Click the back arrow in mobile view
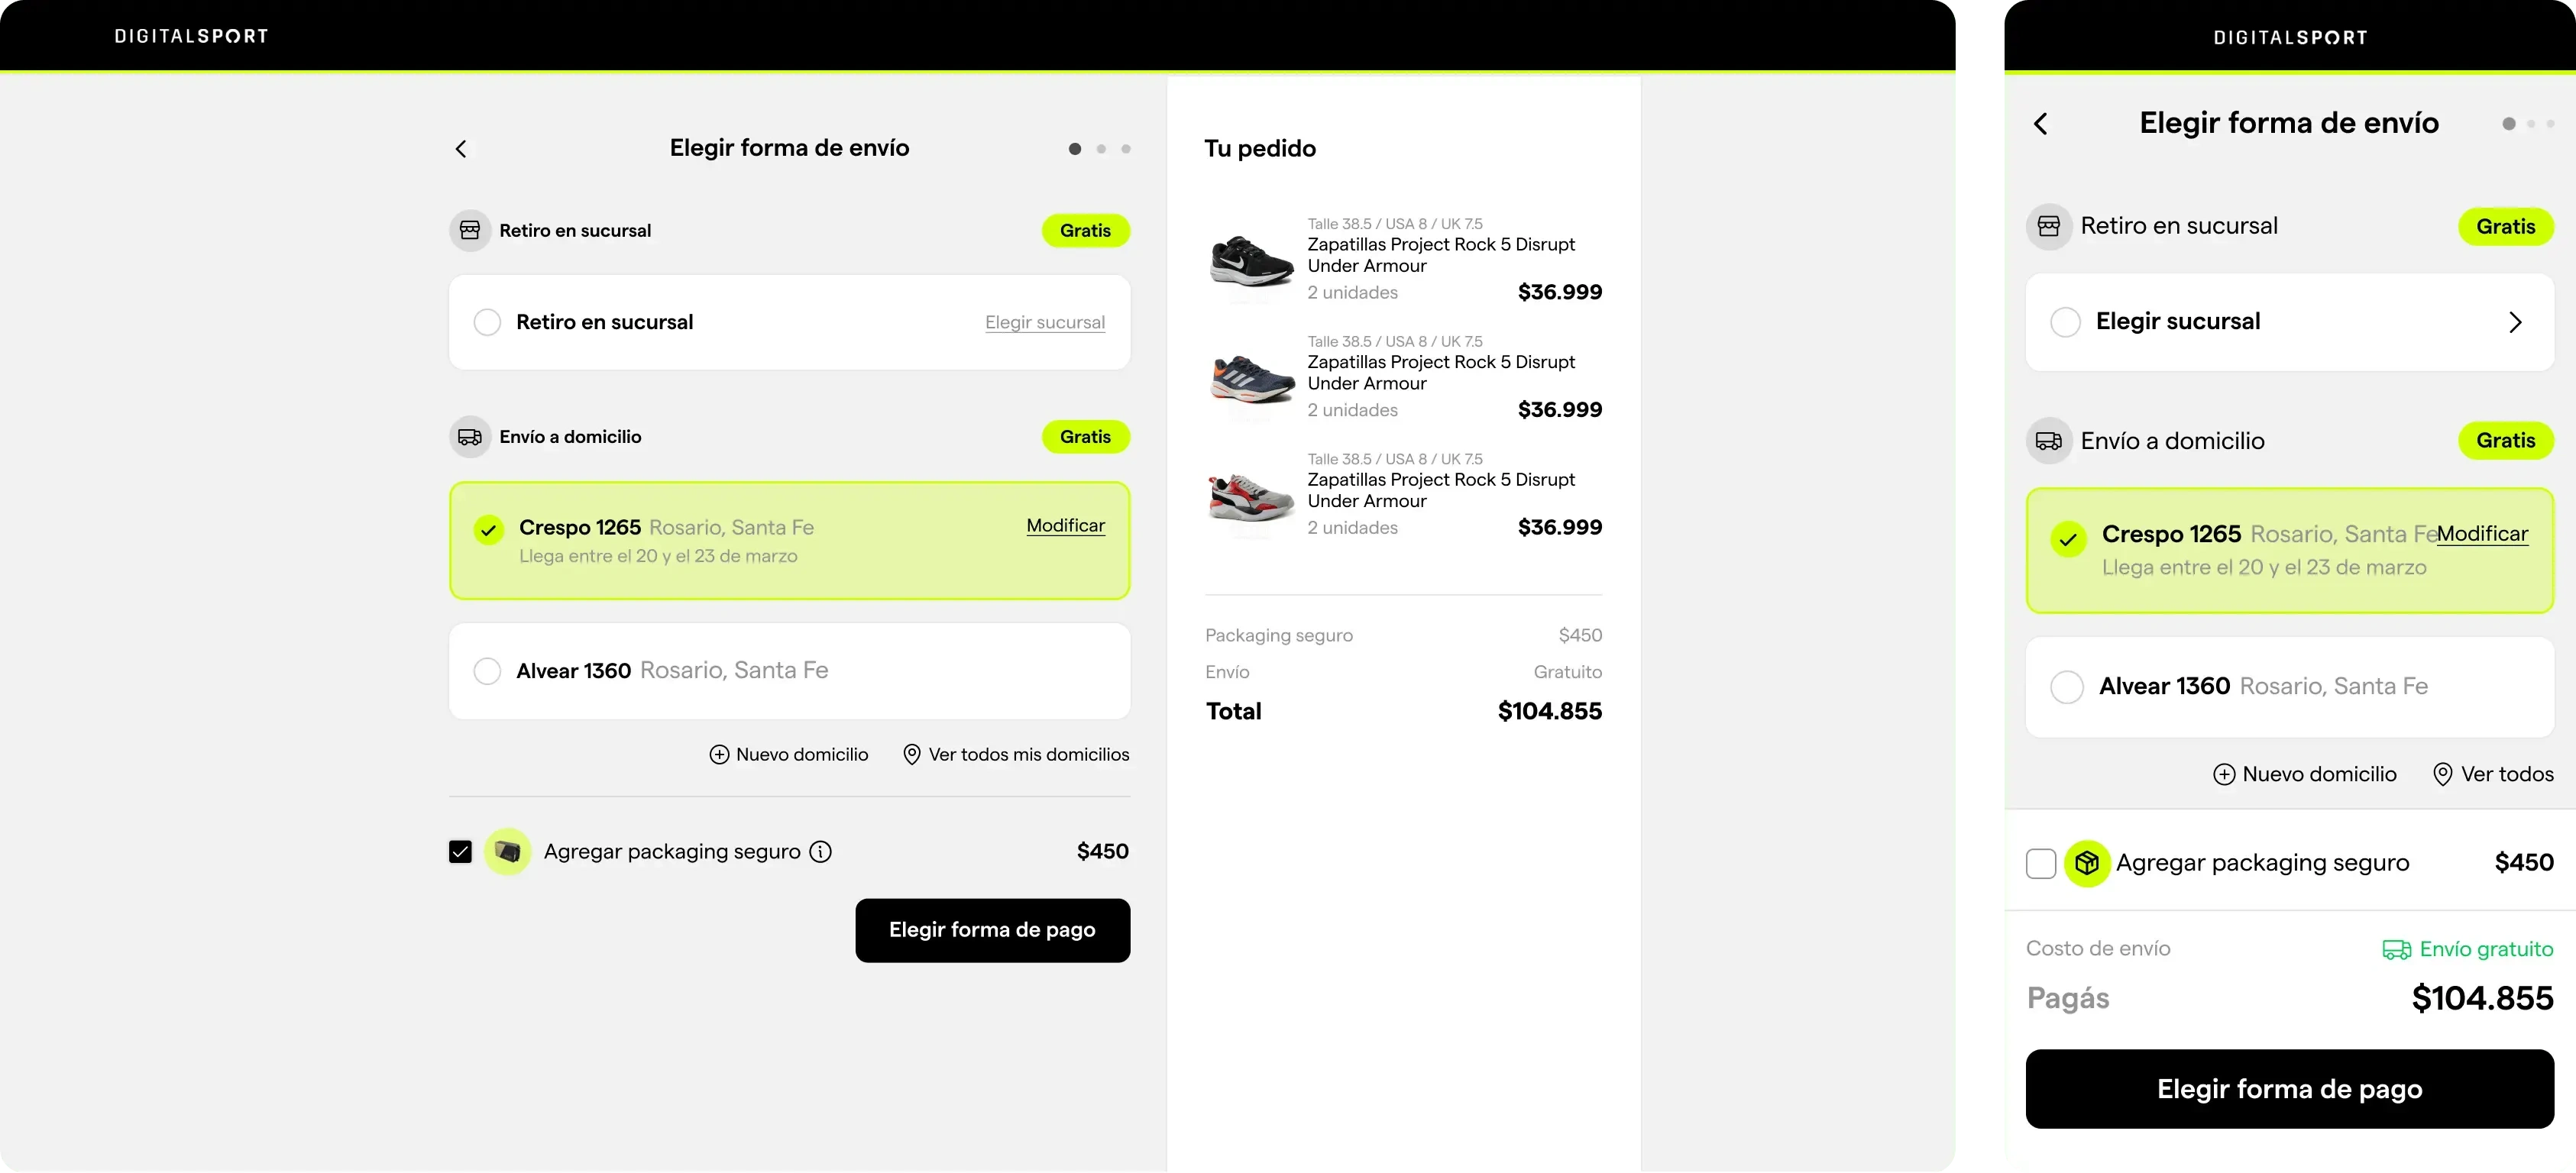 point(2041,124)
